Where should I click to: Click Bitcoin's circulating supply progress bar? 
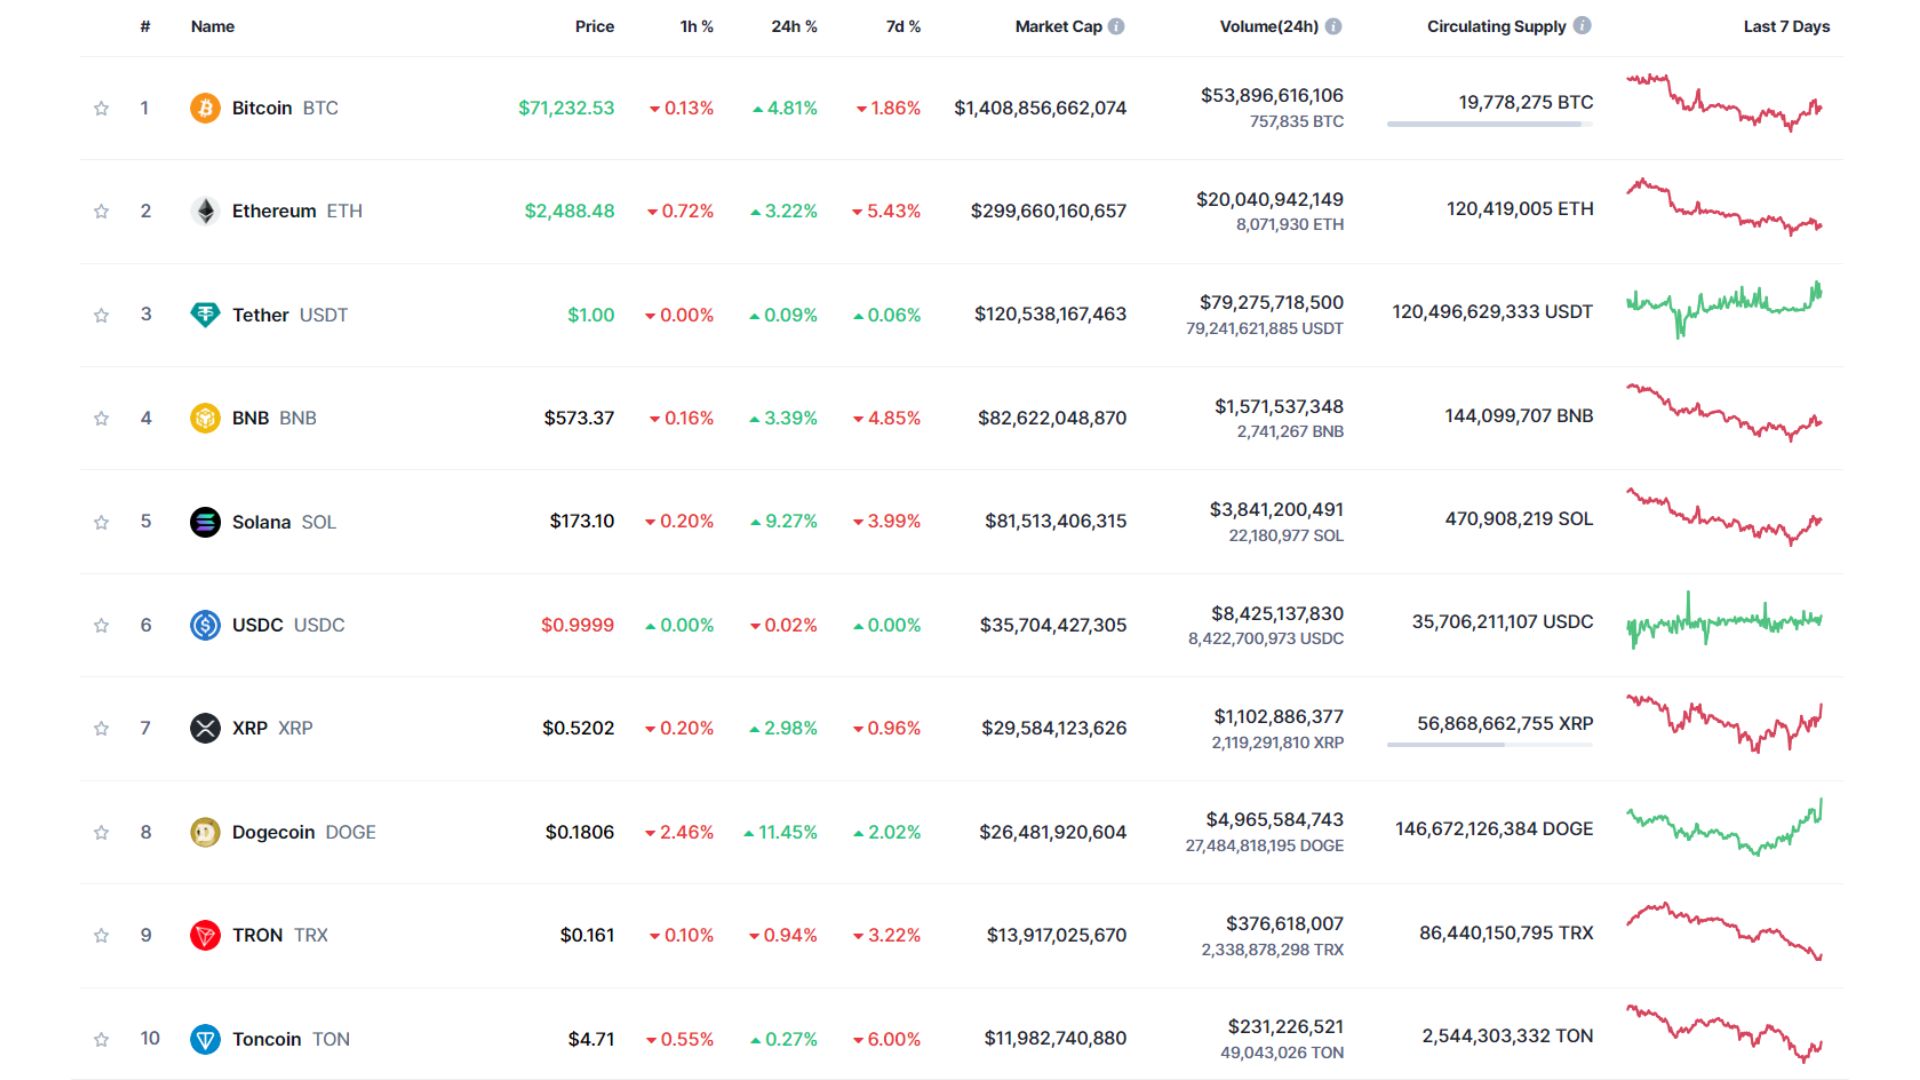(1487, 125)
